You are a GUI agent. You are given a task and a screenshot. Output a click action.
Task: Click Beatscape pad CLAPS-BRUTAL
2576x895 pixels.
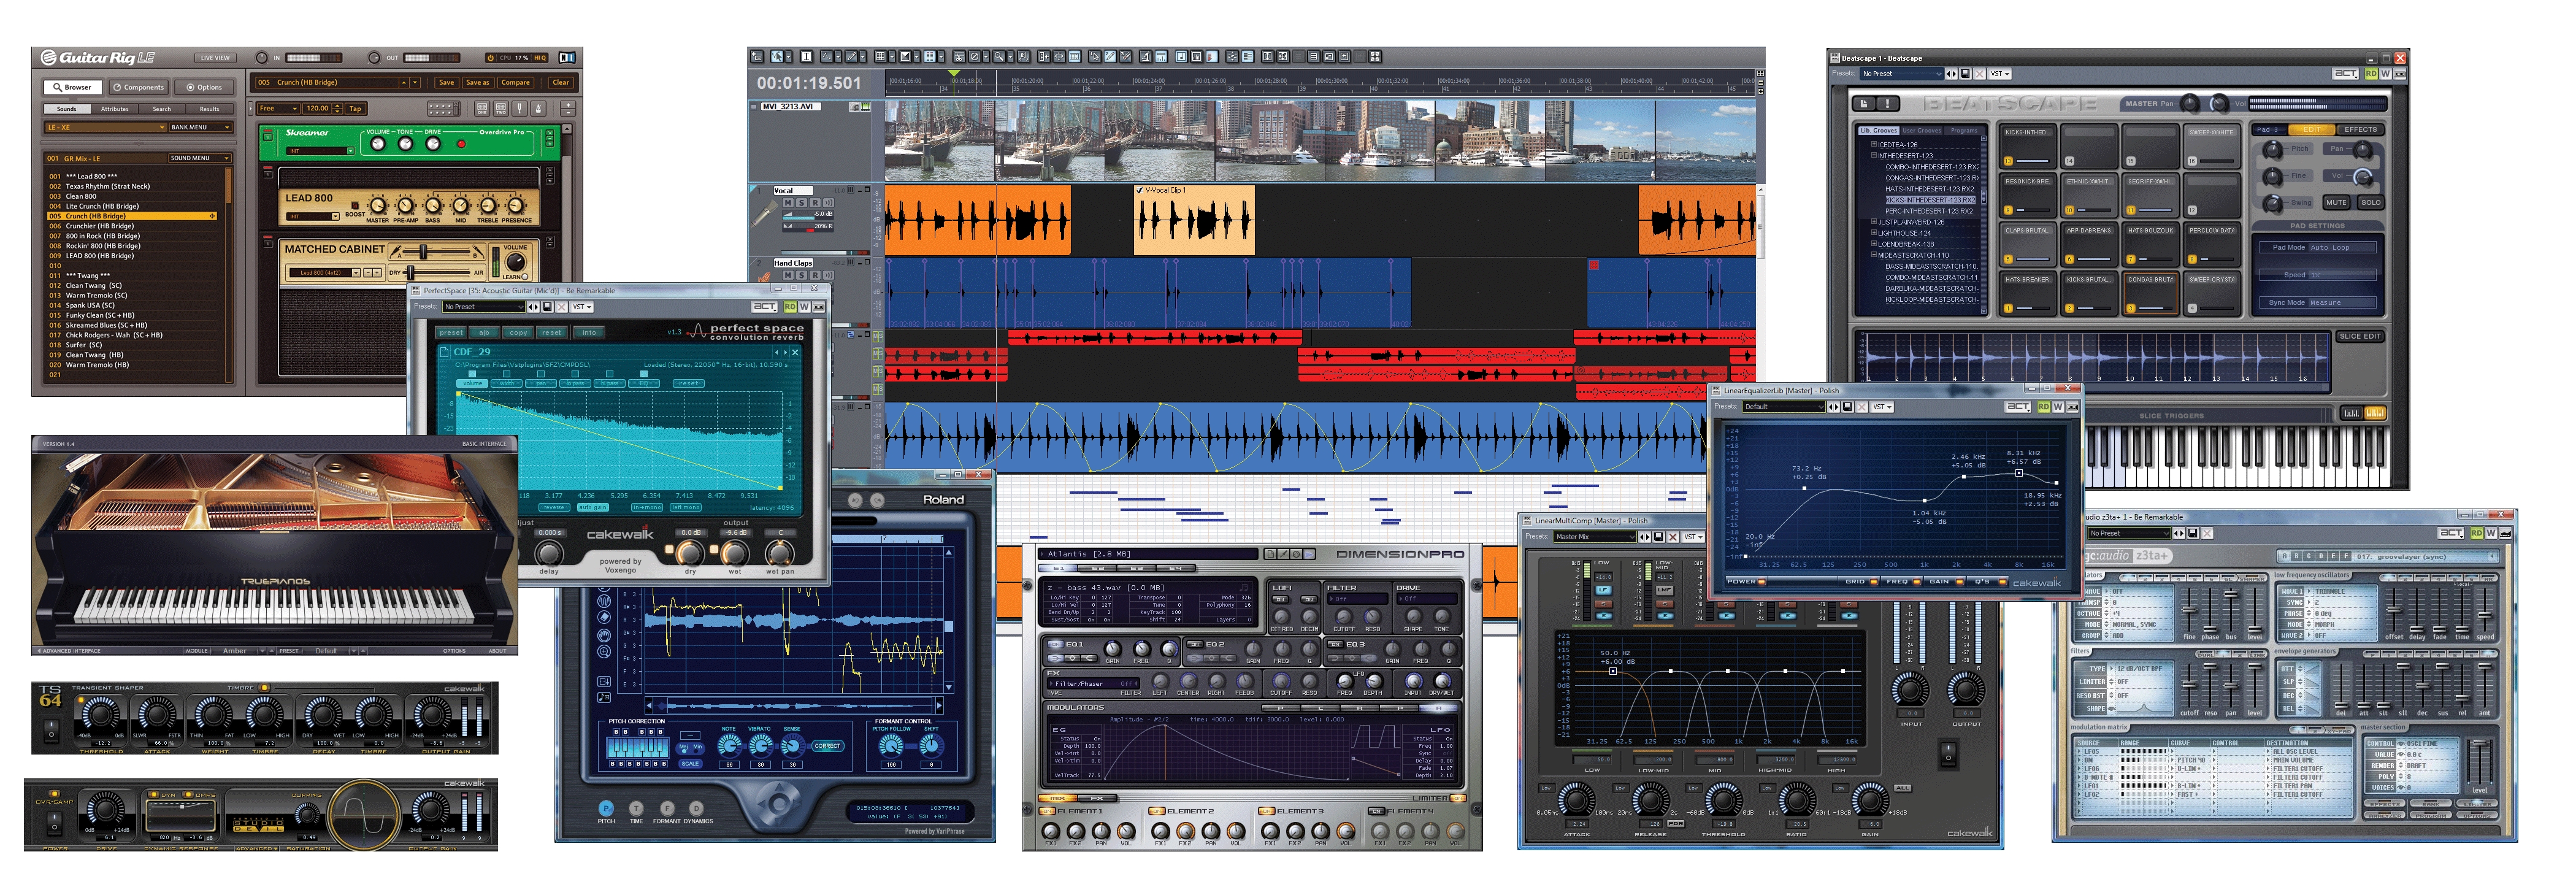coord(2027,244)
